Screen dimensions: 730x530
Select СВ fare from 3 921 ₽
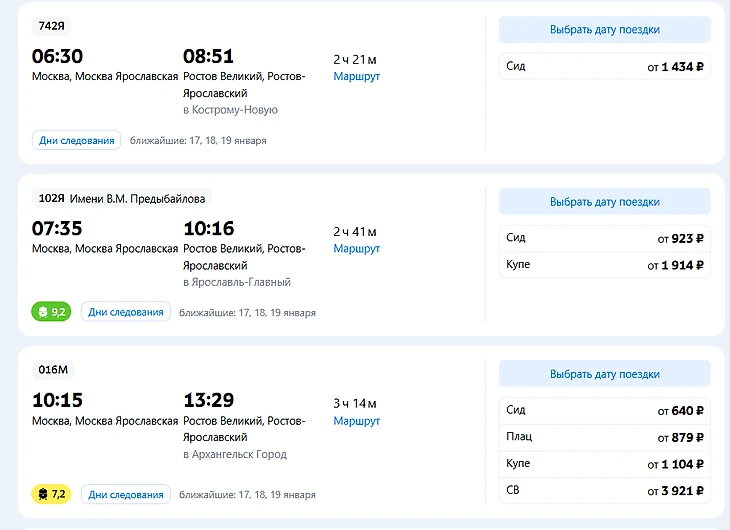(x=604, y=490)
